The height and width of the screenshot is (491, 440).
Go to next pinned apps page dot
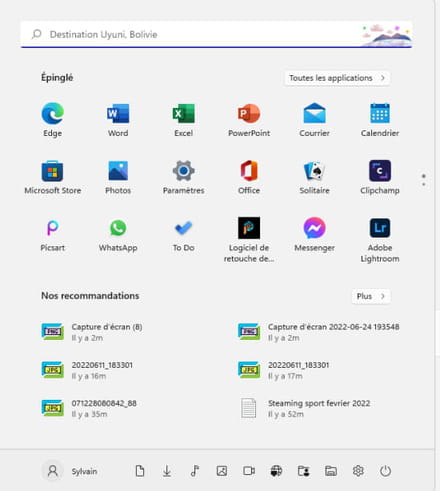pyautogui.click(x=424, y=184)
